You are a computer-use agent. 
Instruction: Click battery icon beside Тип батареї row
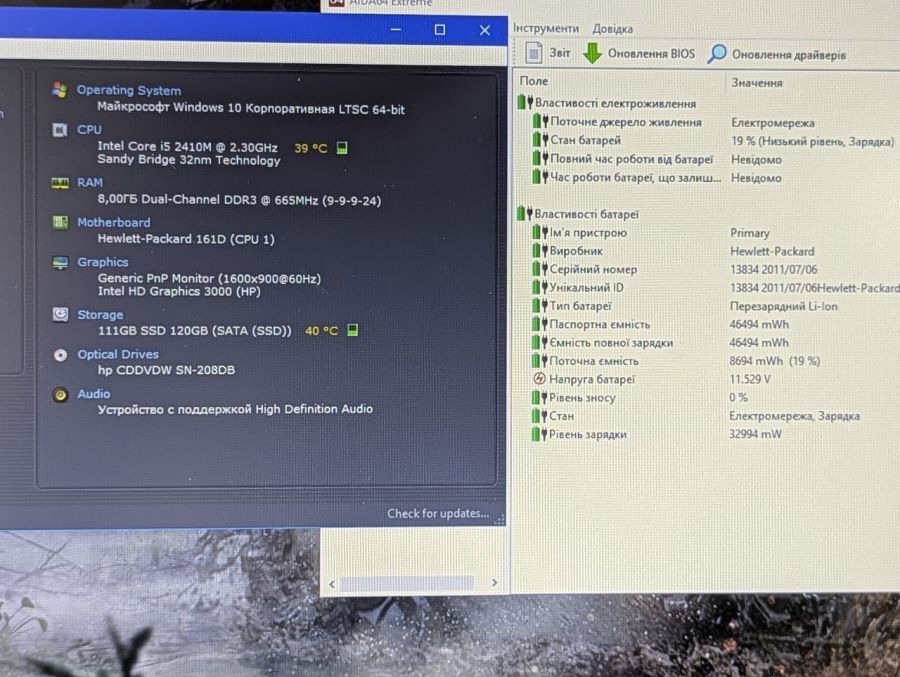pyautogui.click(x=540, y=305)
